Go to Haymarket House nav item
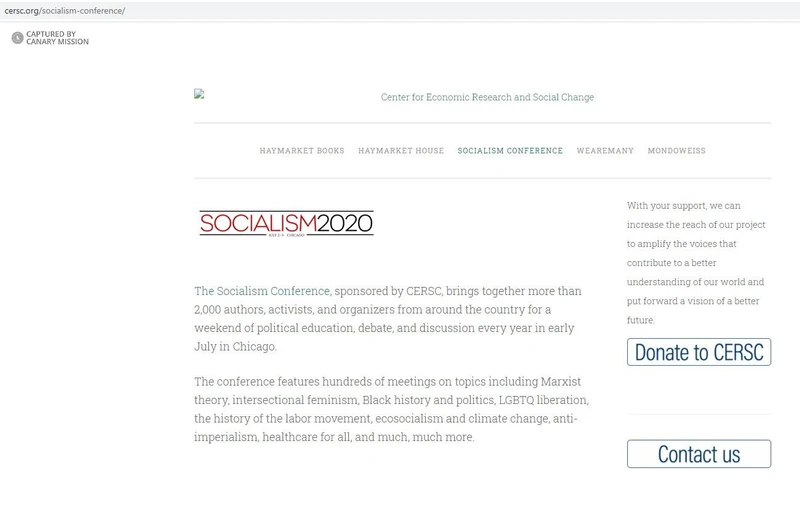Image resolution: width=800 pixels, height=505 pixels. point(400,151)
